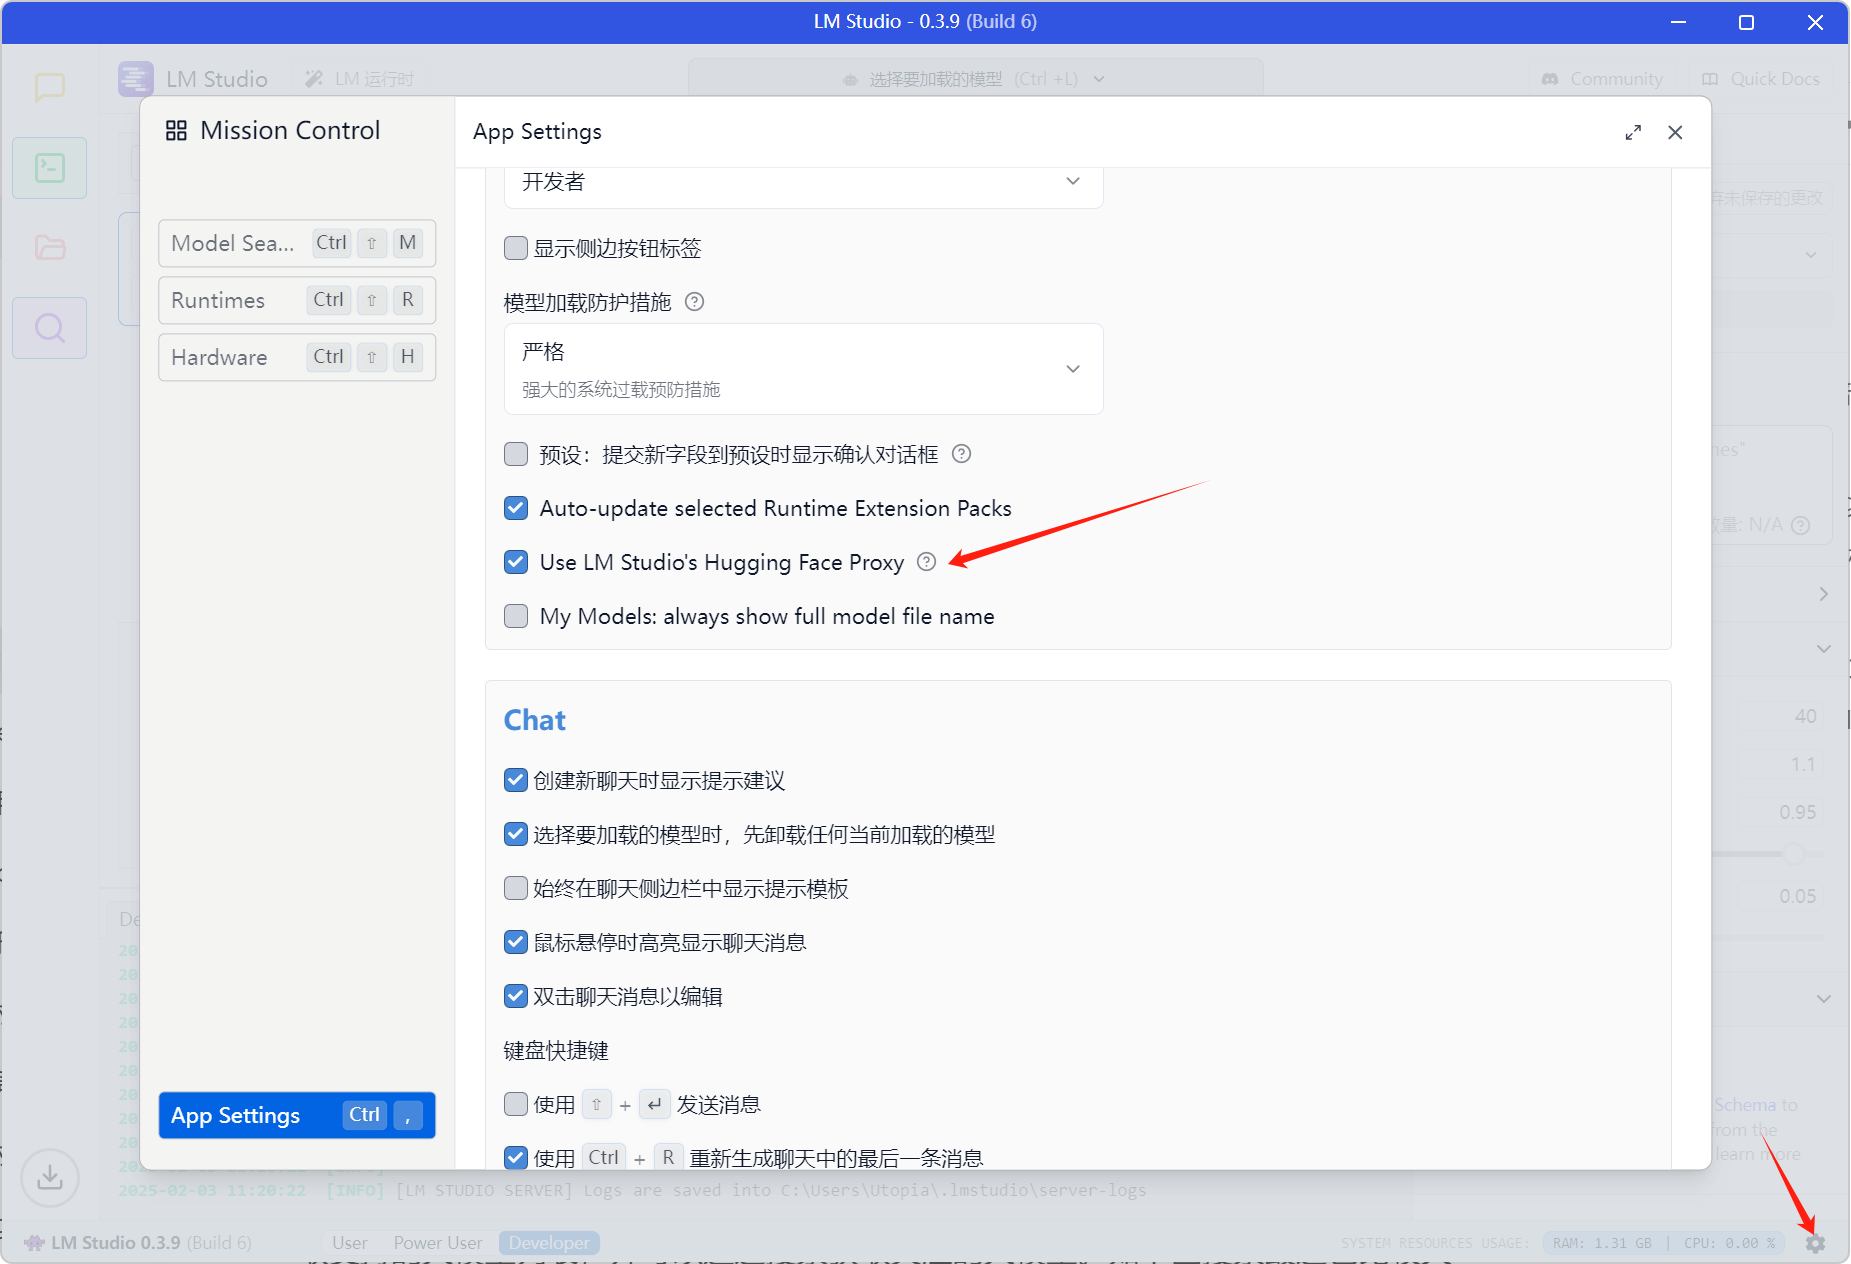Click LM 运行时 in top bar
Image resolution: width=1851 pixels, height=1264 pixels.
(x=360, y=79)
